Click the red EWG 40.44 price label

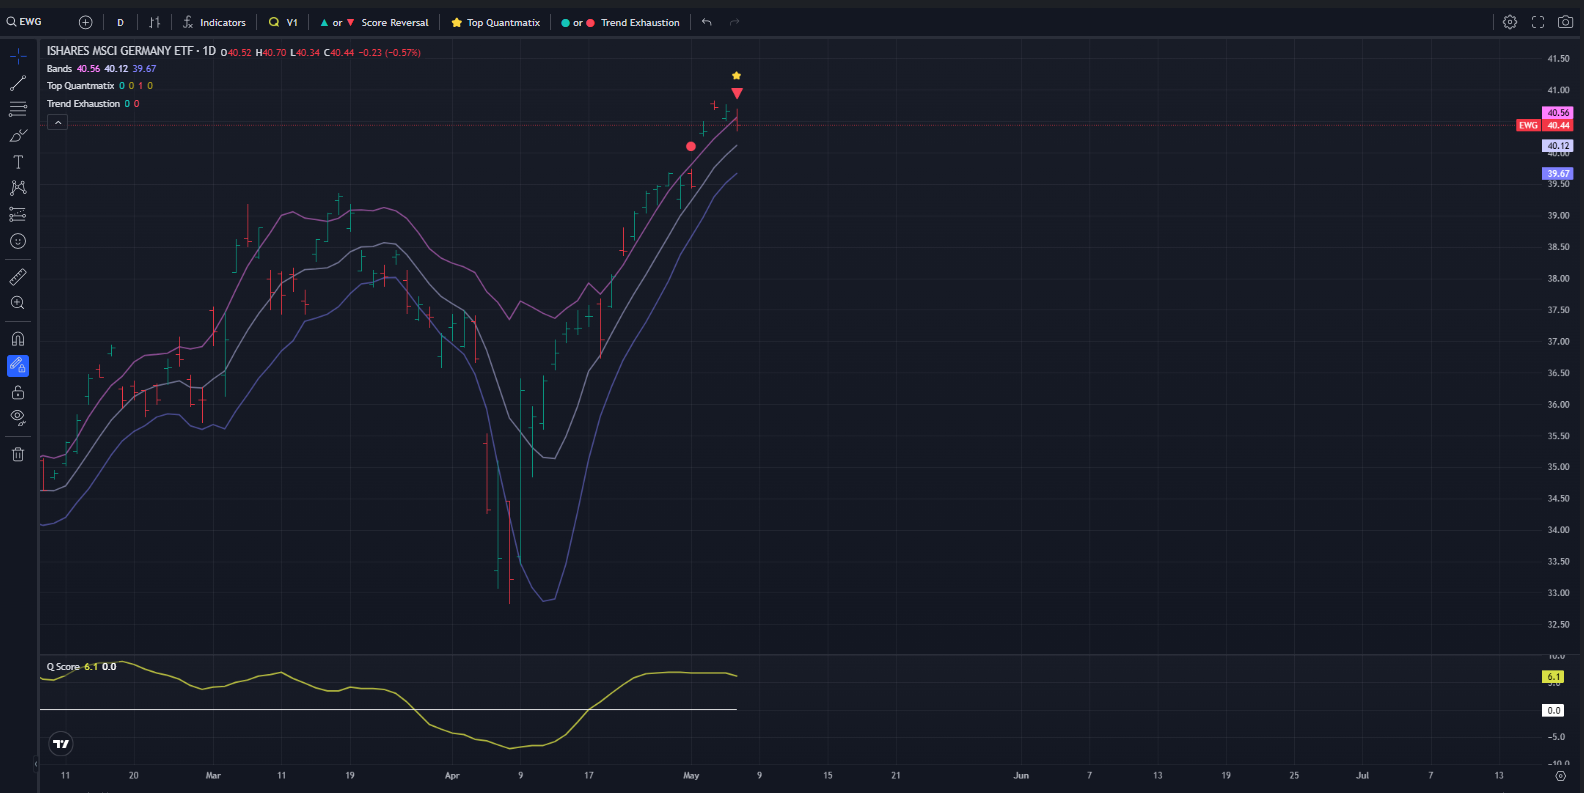(1545, 125)
